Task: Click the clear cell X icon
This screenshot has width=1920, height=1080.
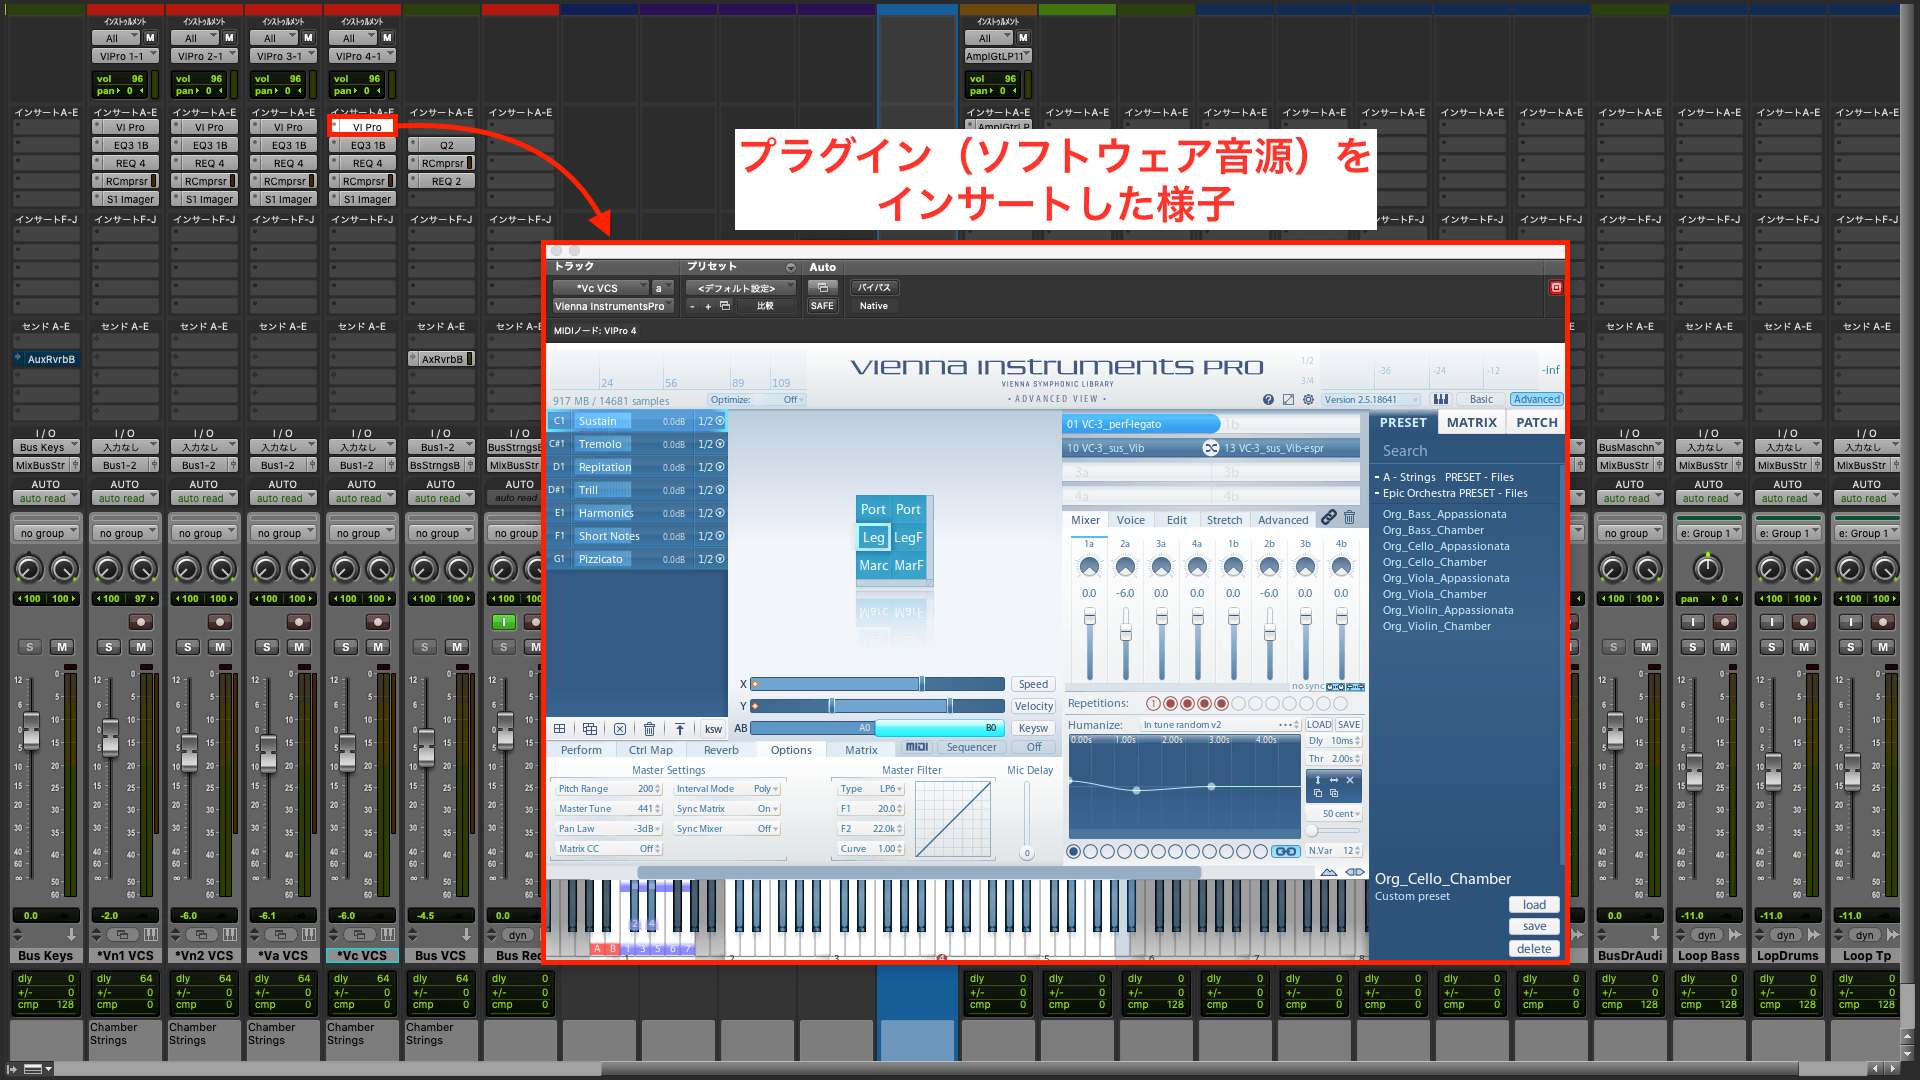Action: click(x=620, y=729)
